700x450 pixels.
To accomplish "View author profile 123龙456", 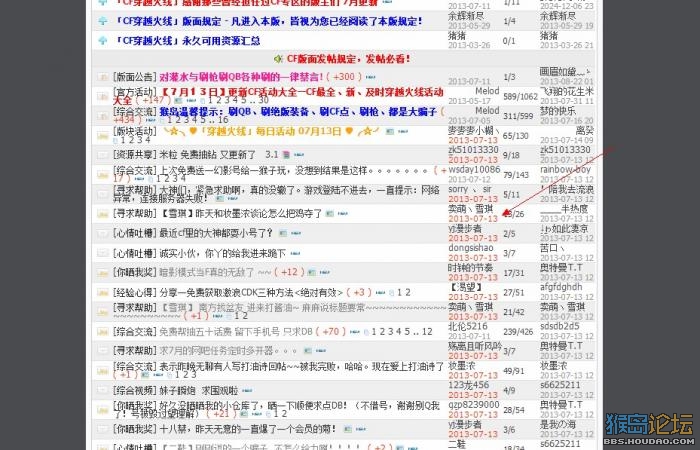I will [469, 385].
